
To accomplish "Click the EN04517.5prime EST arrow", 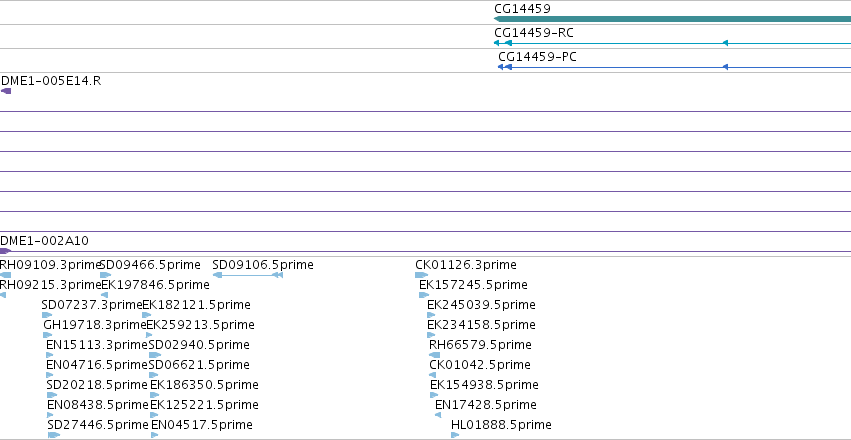I will coord(155,435).
